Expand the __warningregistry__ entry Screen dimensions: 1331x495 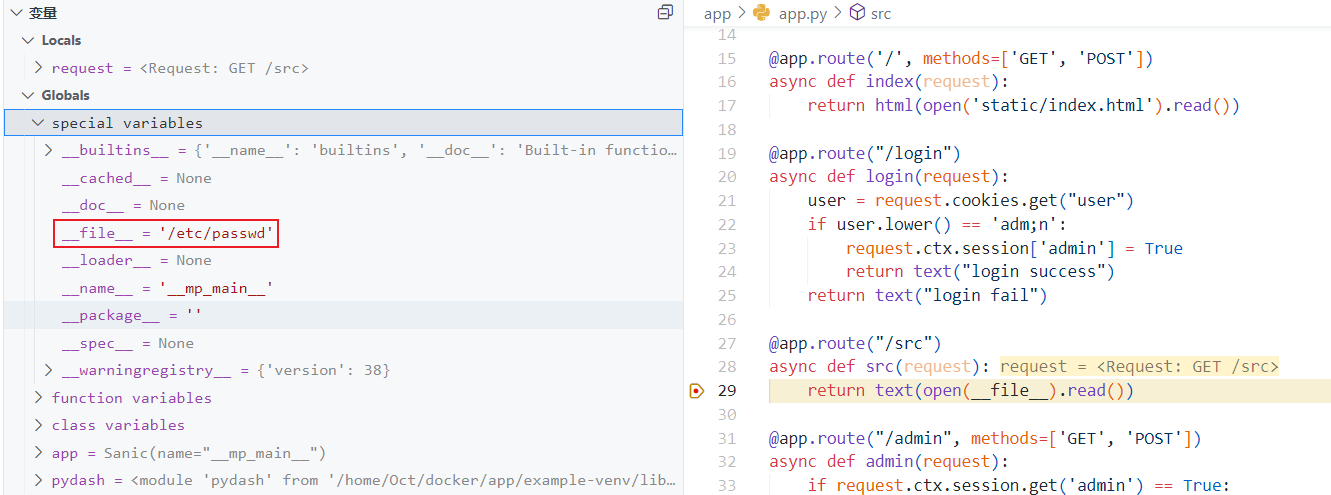(x=49, y=370)
